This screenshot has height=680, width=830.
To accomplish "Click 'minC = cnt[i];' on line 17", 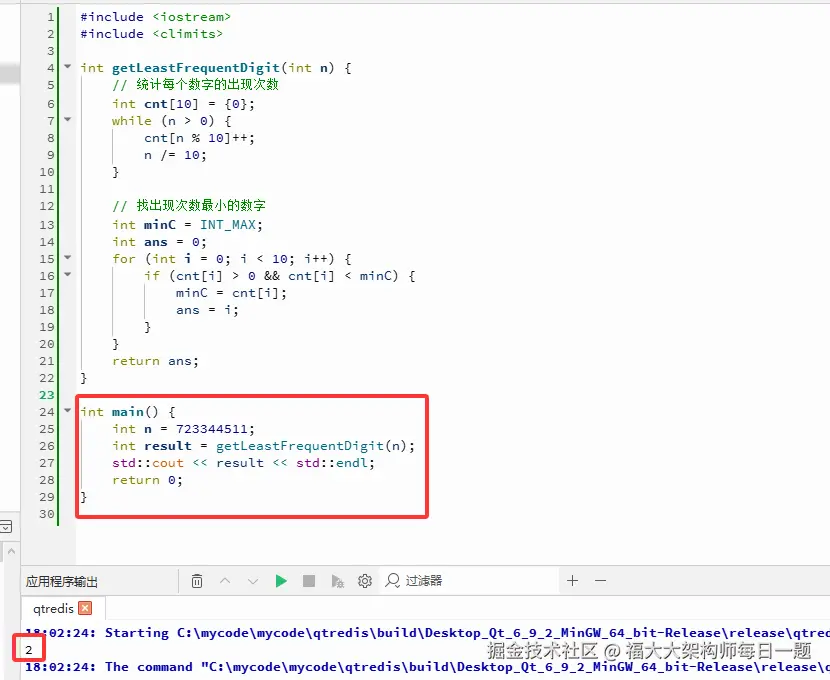I will pos(231,293).
